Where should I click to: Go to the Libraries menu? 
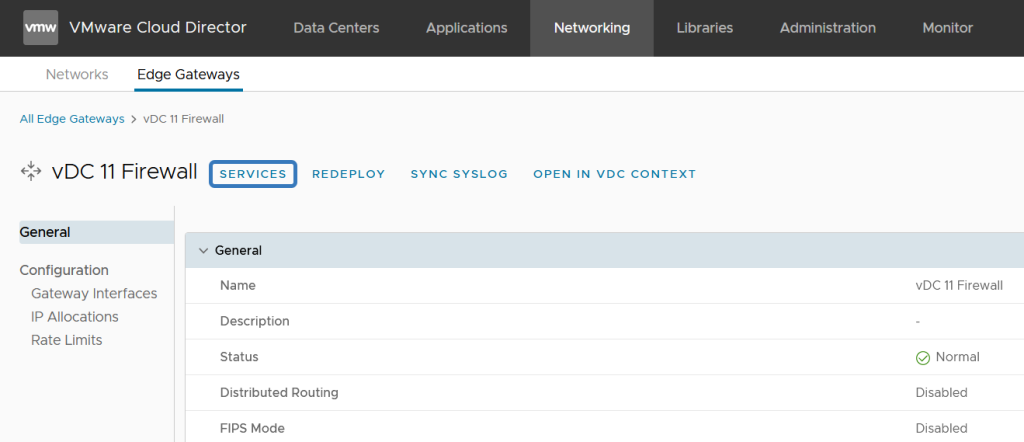pyautogui.click(x=705, y=28)
